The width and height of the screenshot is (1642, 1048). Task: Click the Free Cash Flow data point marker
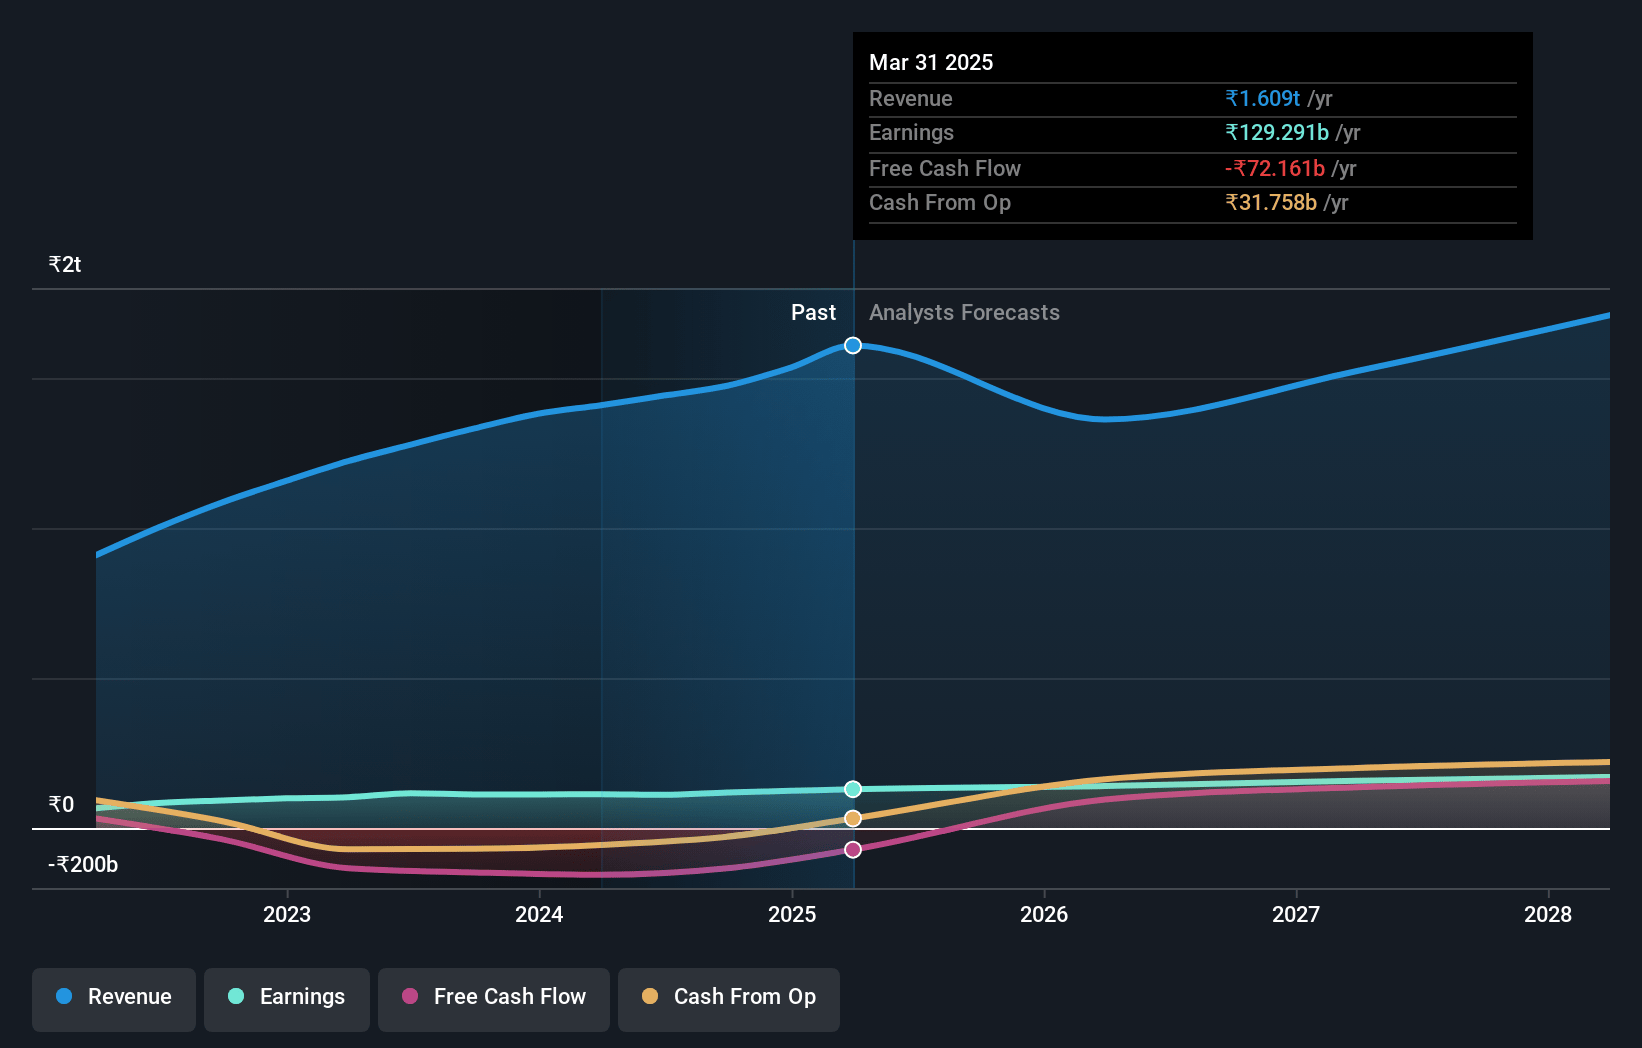853,849
